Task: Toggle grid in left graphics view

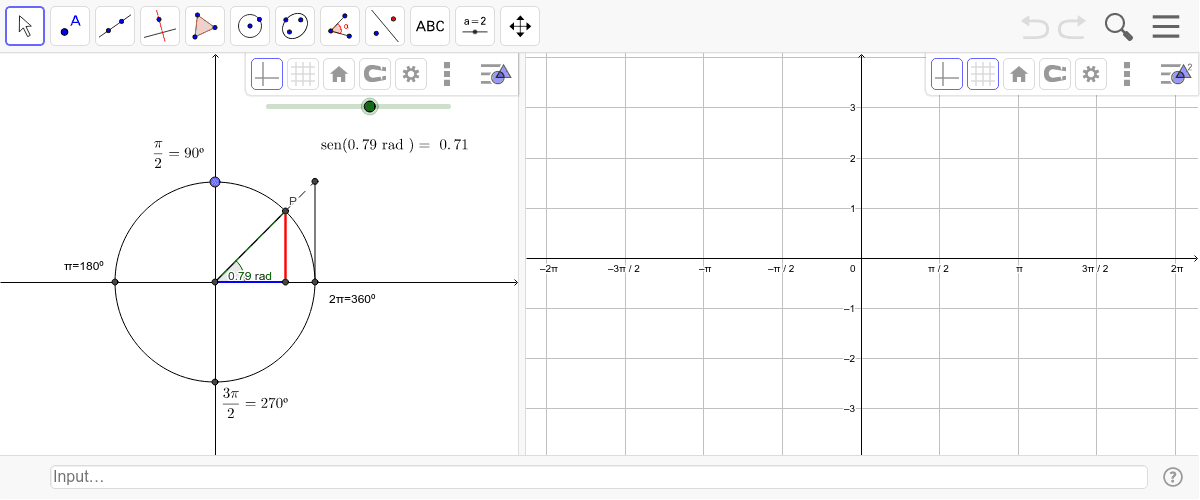Action: [x=303, y=74]
